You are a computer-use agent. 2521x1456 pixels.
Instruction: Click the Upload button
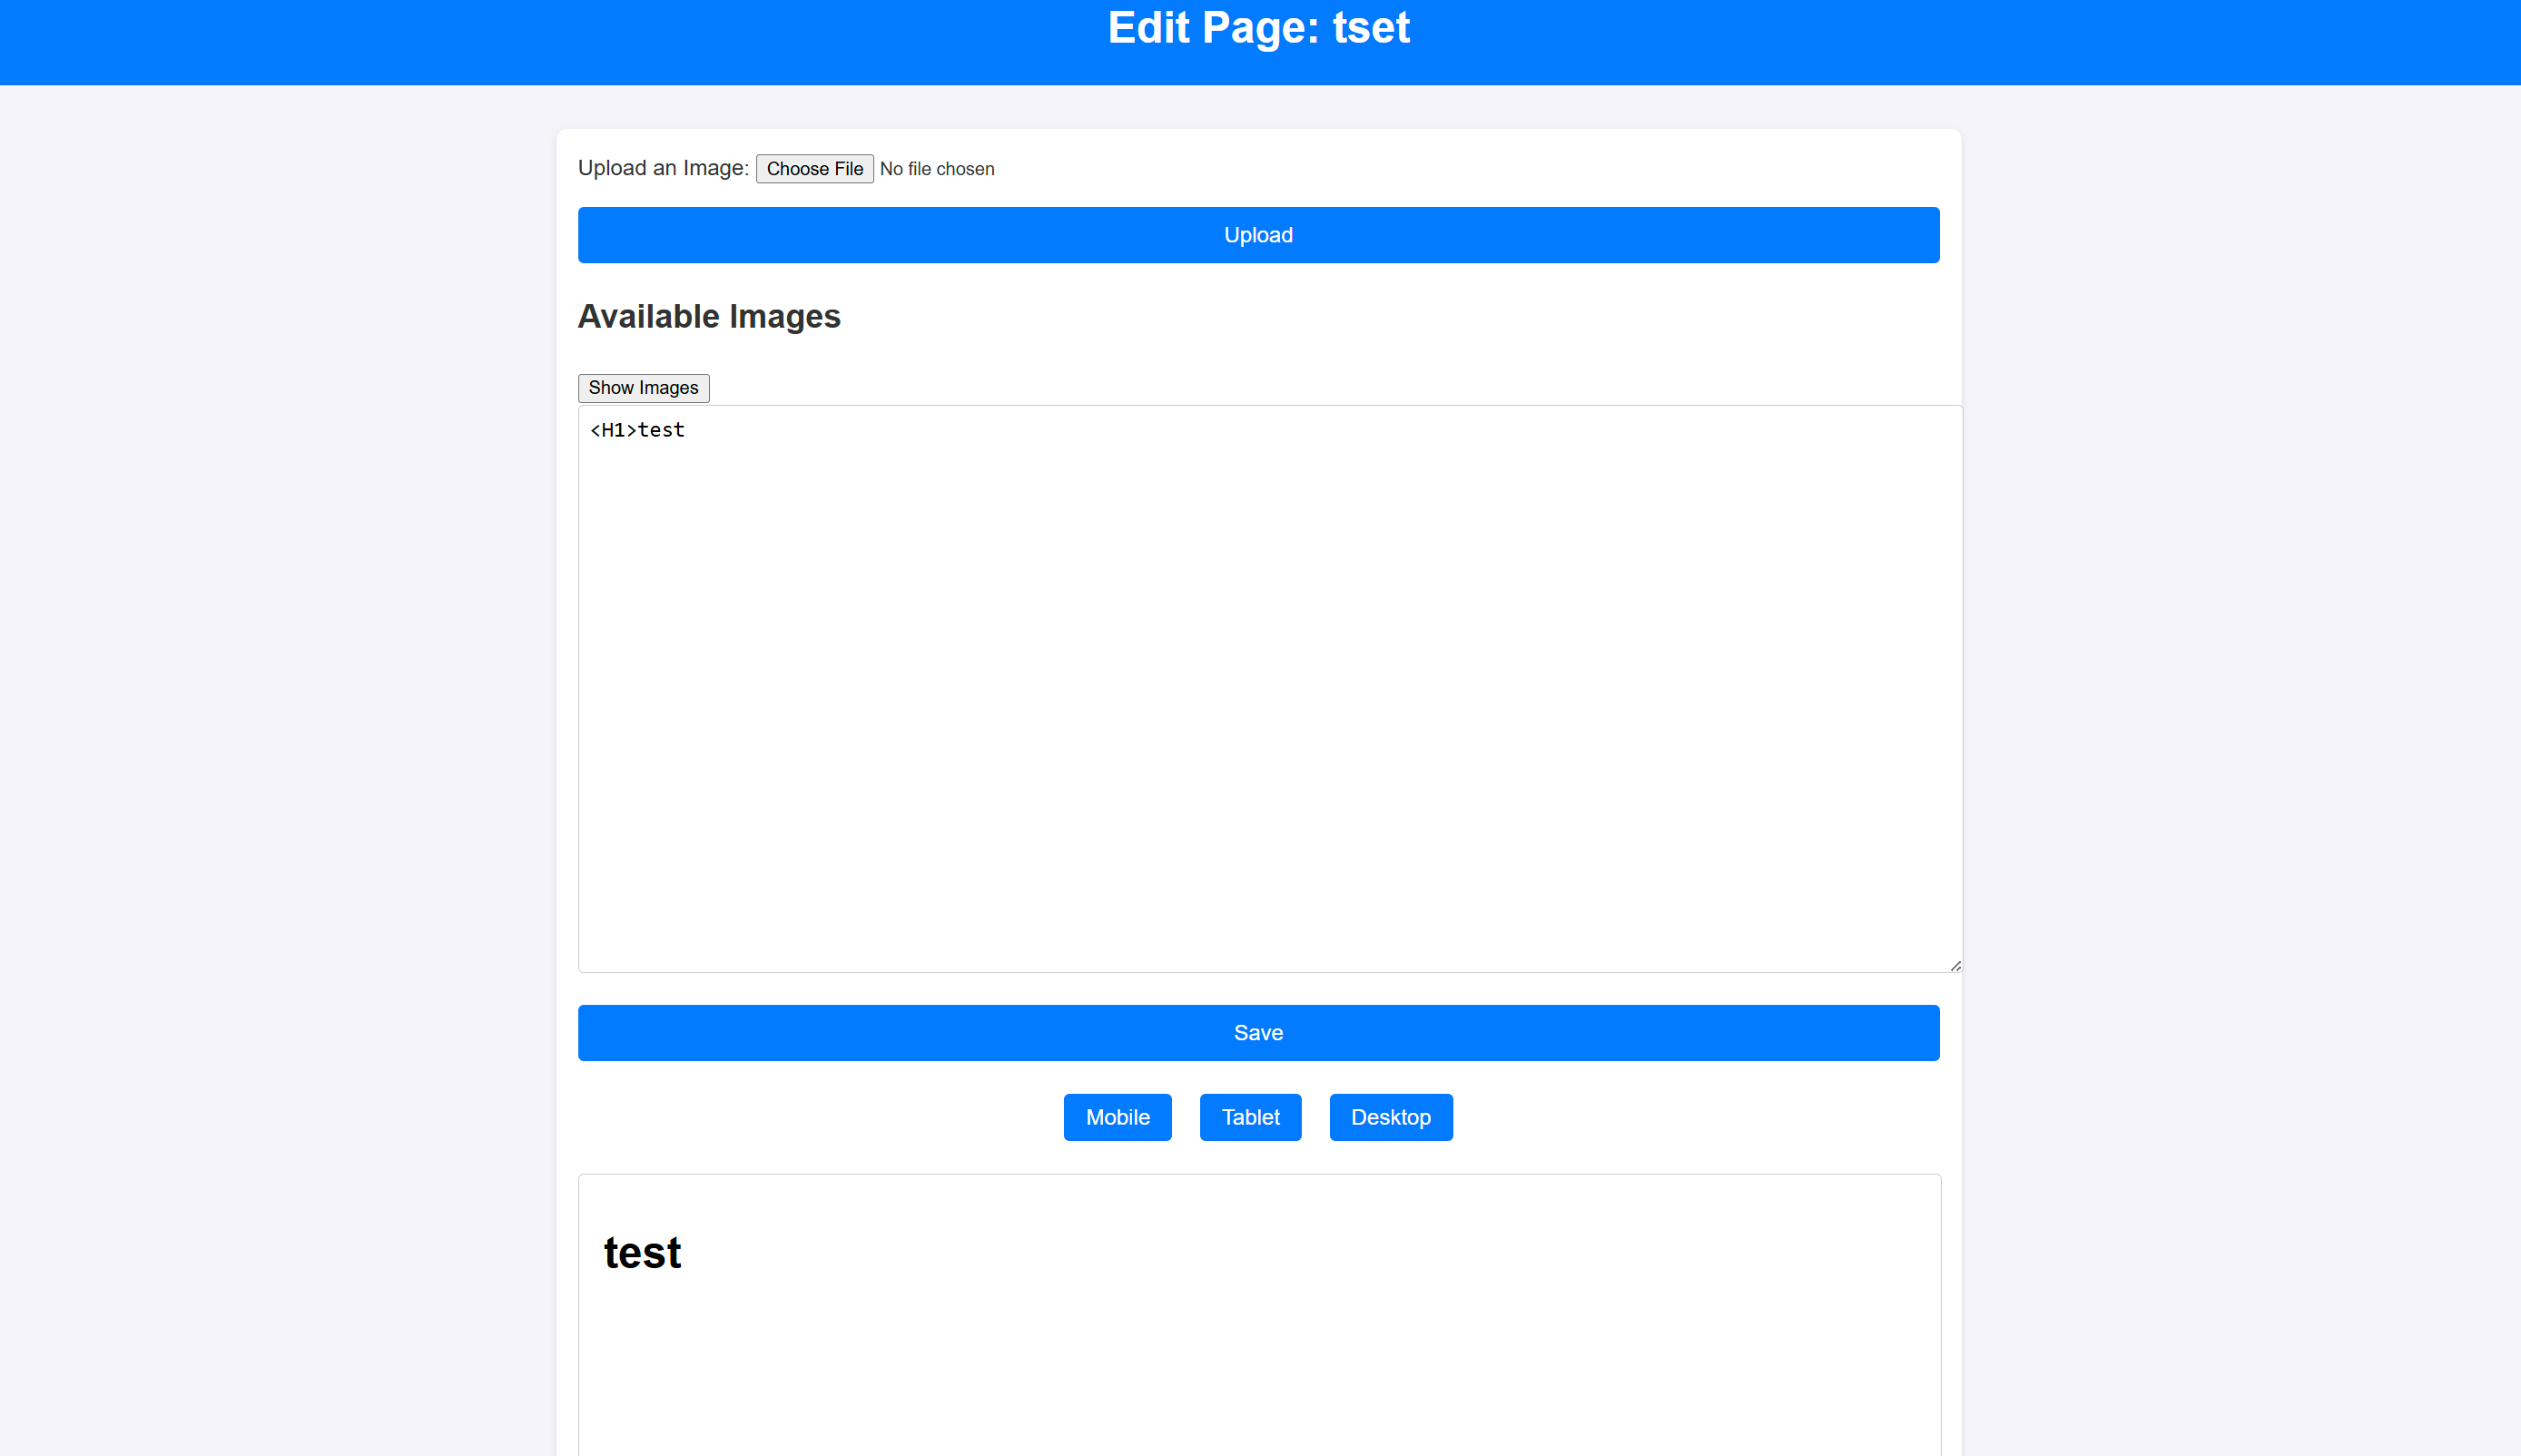(1260, 236)
